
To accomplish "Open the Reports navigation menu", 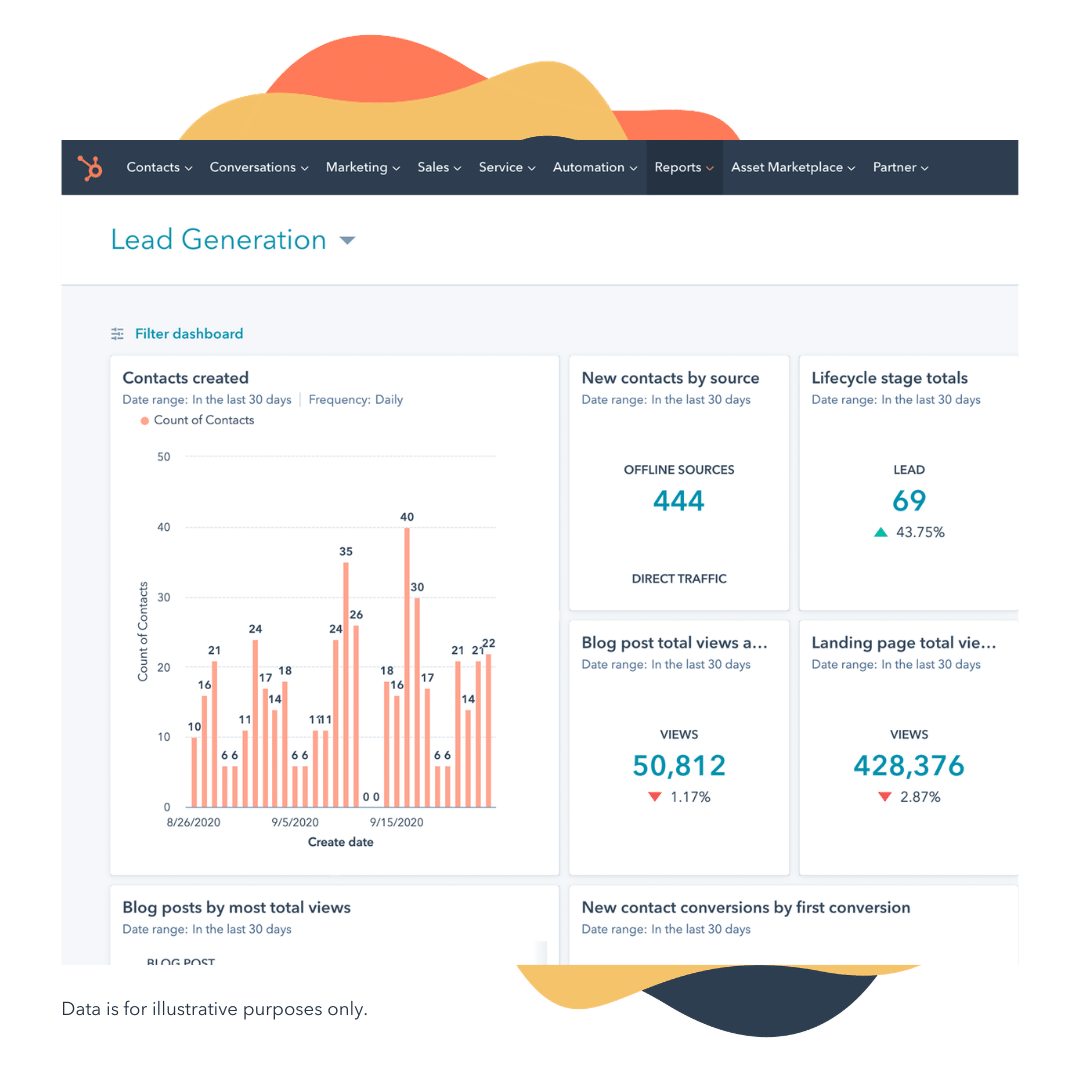I will (x=684, y=168).
